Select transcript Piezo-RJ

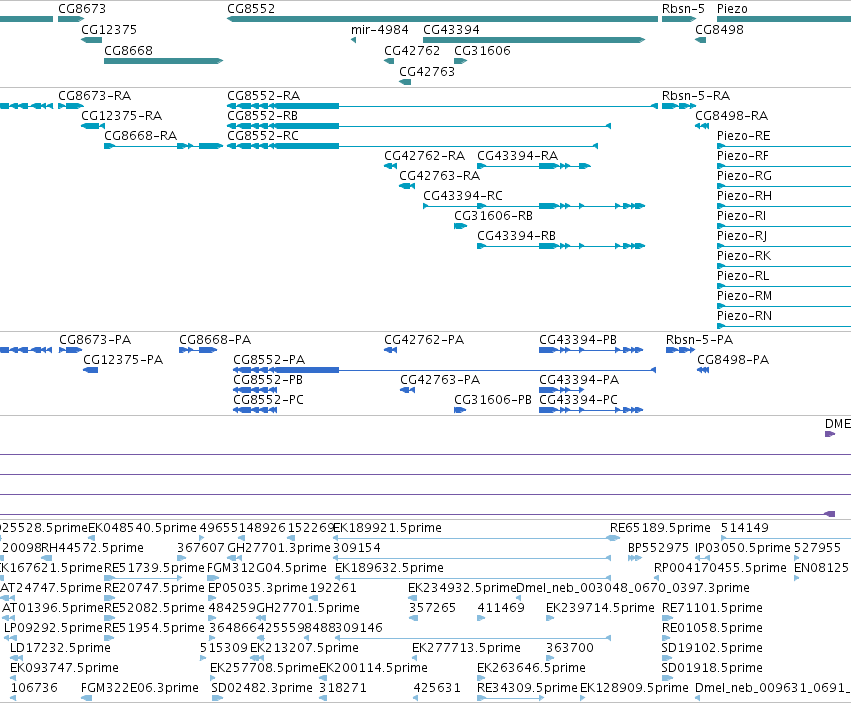tap(742, 236)
